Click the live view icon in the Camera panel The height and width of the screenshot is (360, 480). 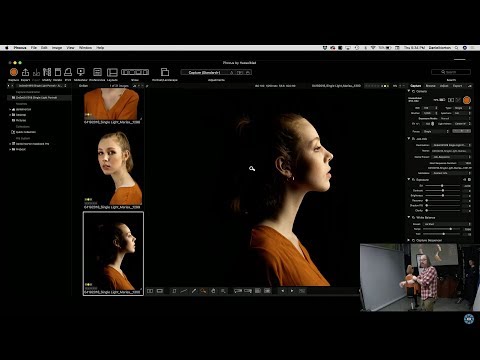(451, 100)
